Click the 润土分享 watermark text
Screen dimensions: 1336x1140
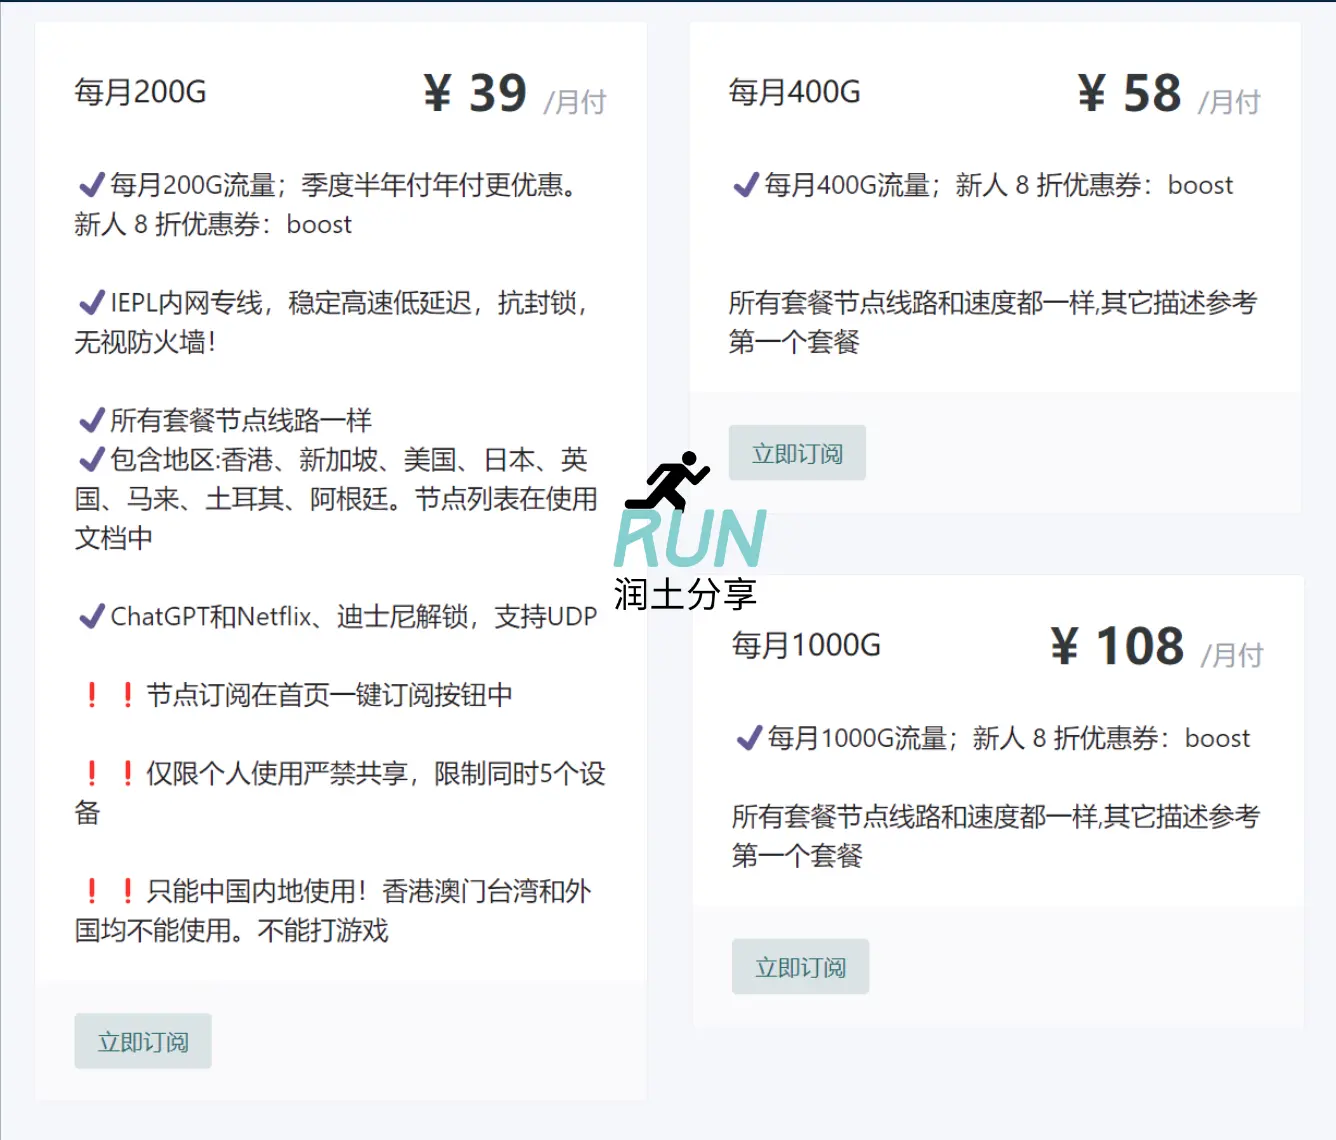click(x=685, y=593)
